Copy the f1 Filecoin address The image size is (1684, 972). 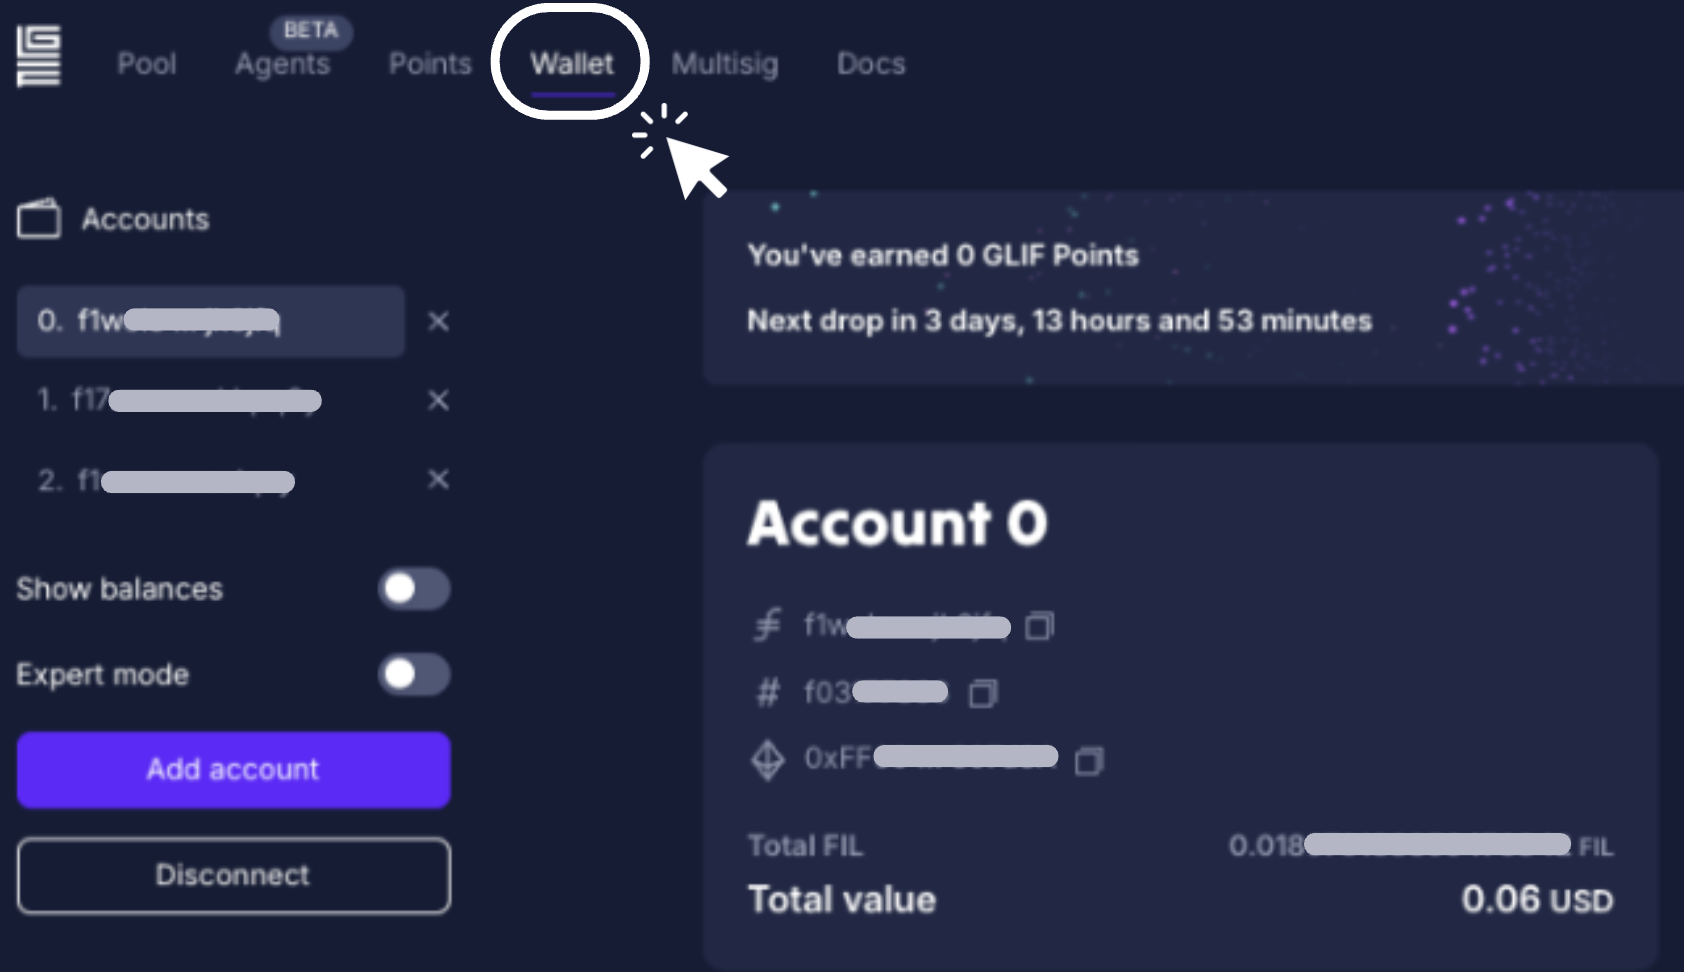pos(1040,626)
